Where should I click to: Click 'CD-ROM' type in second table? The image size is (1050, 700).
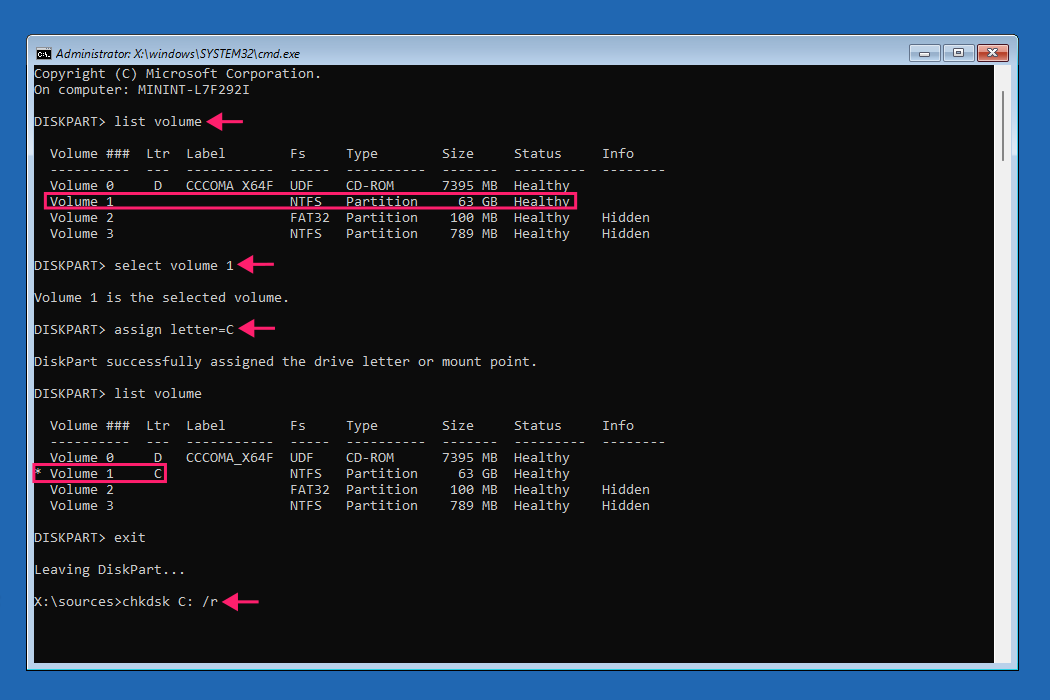coord(370,458)
